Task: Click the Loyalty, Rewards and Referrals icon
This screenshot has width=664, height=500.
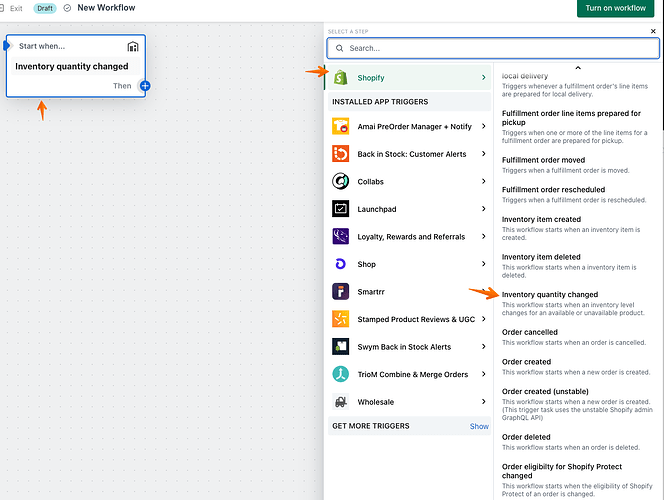Action: [x=340, y=236]
